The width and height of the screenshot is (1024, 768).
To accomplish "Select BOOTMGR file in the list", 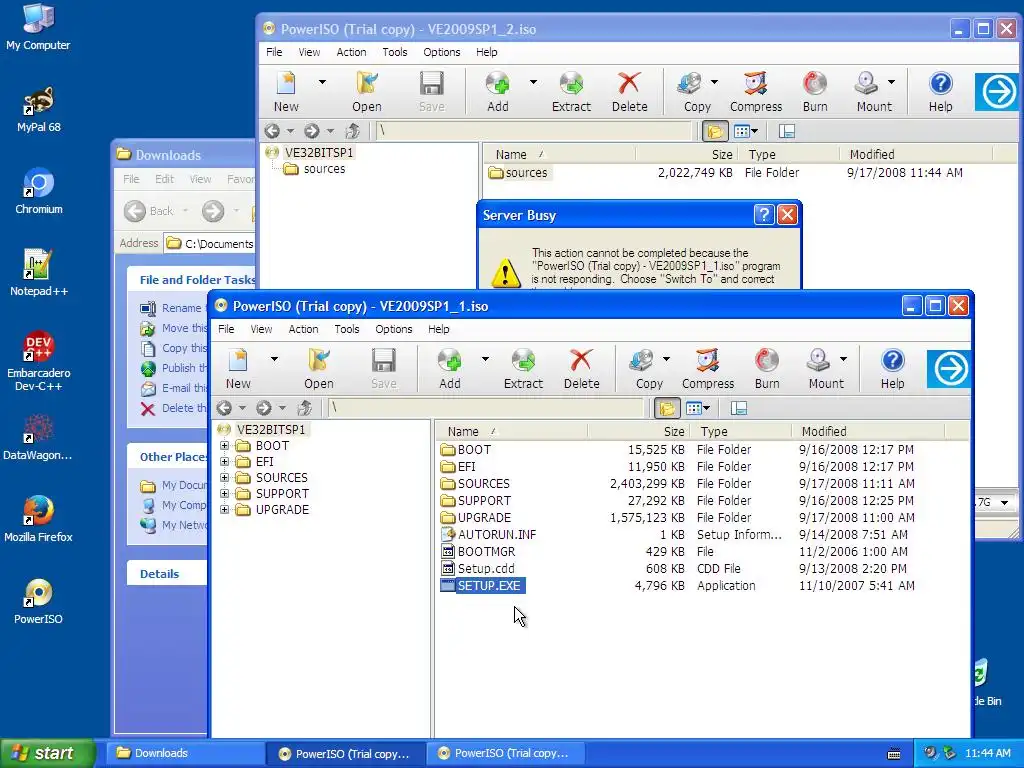I will (x=479, y=551).
